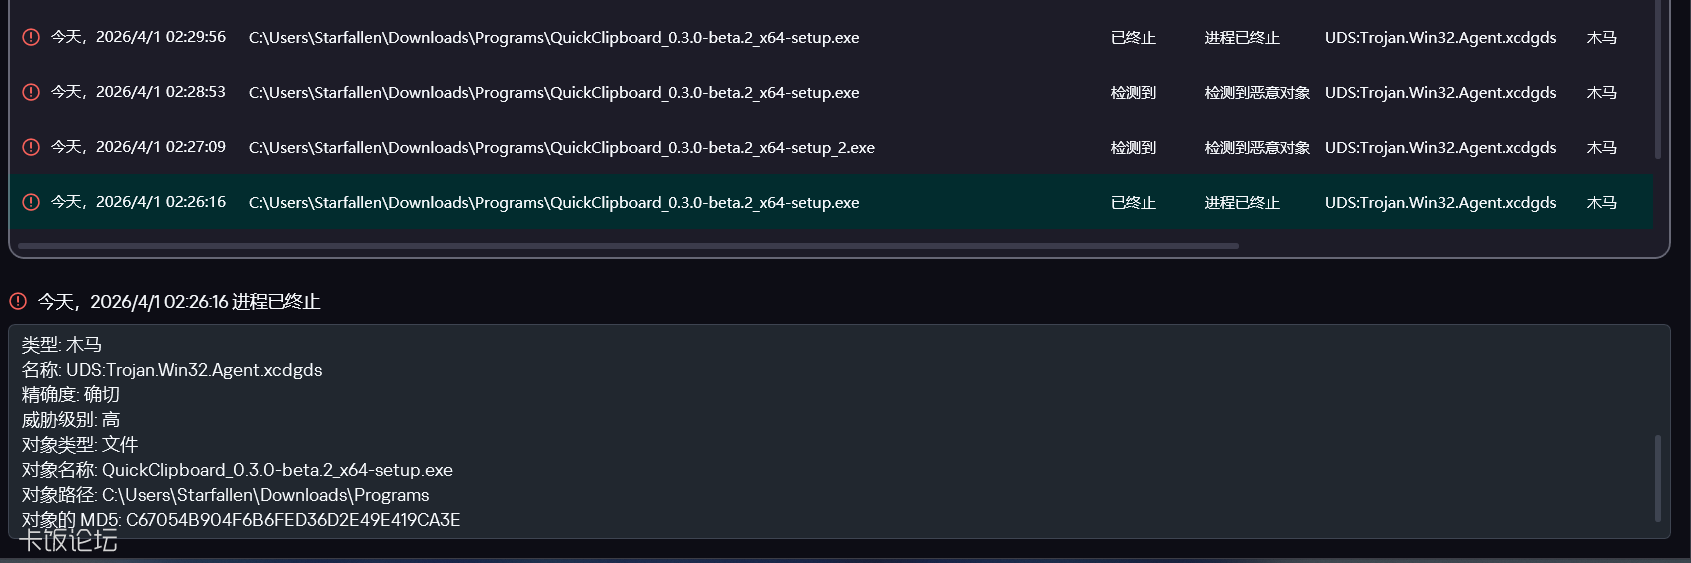Click the alert icon on the highlighted 02:26:16 row
Viewport: 1691px width, 563px height.
31,202
